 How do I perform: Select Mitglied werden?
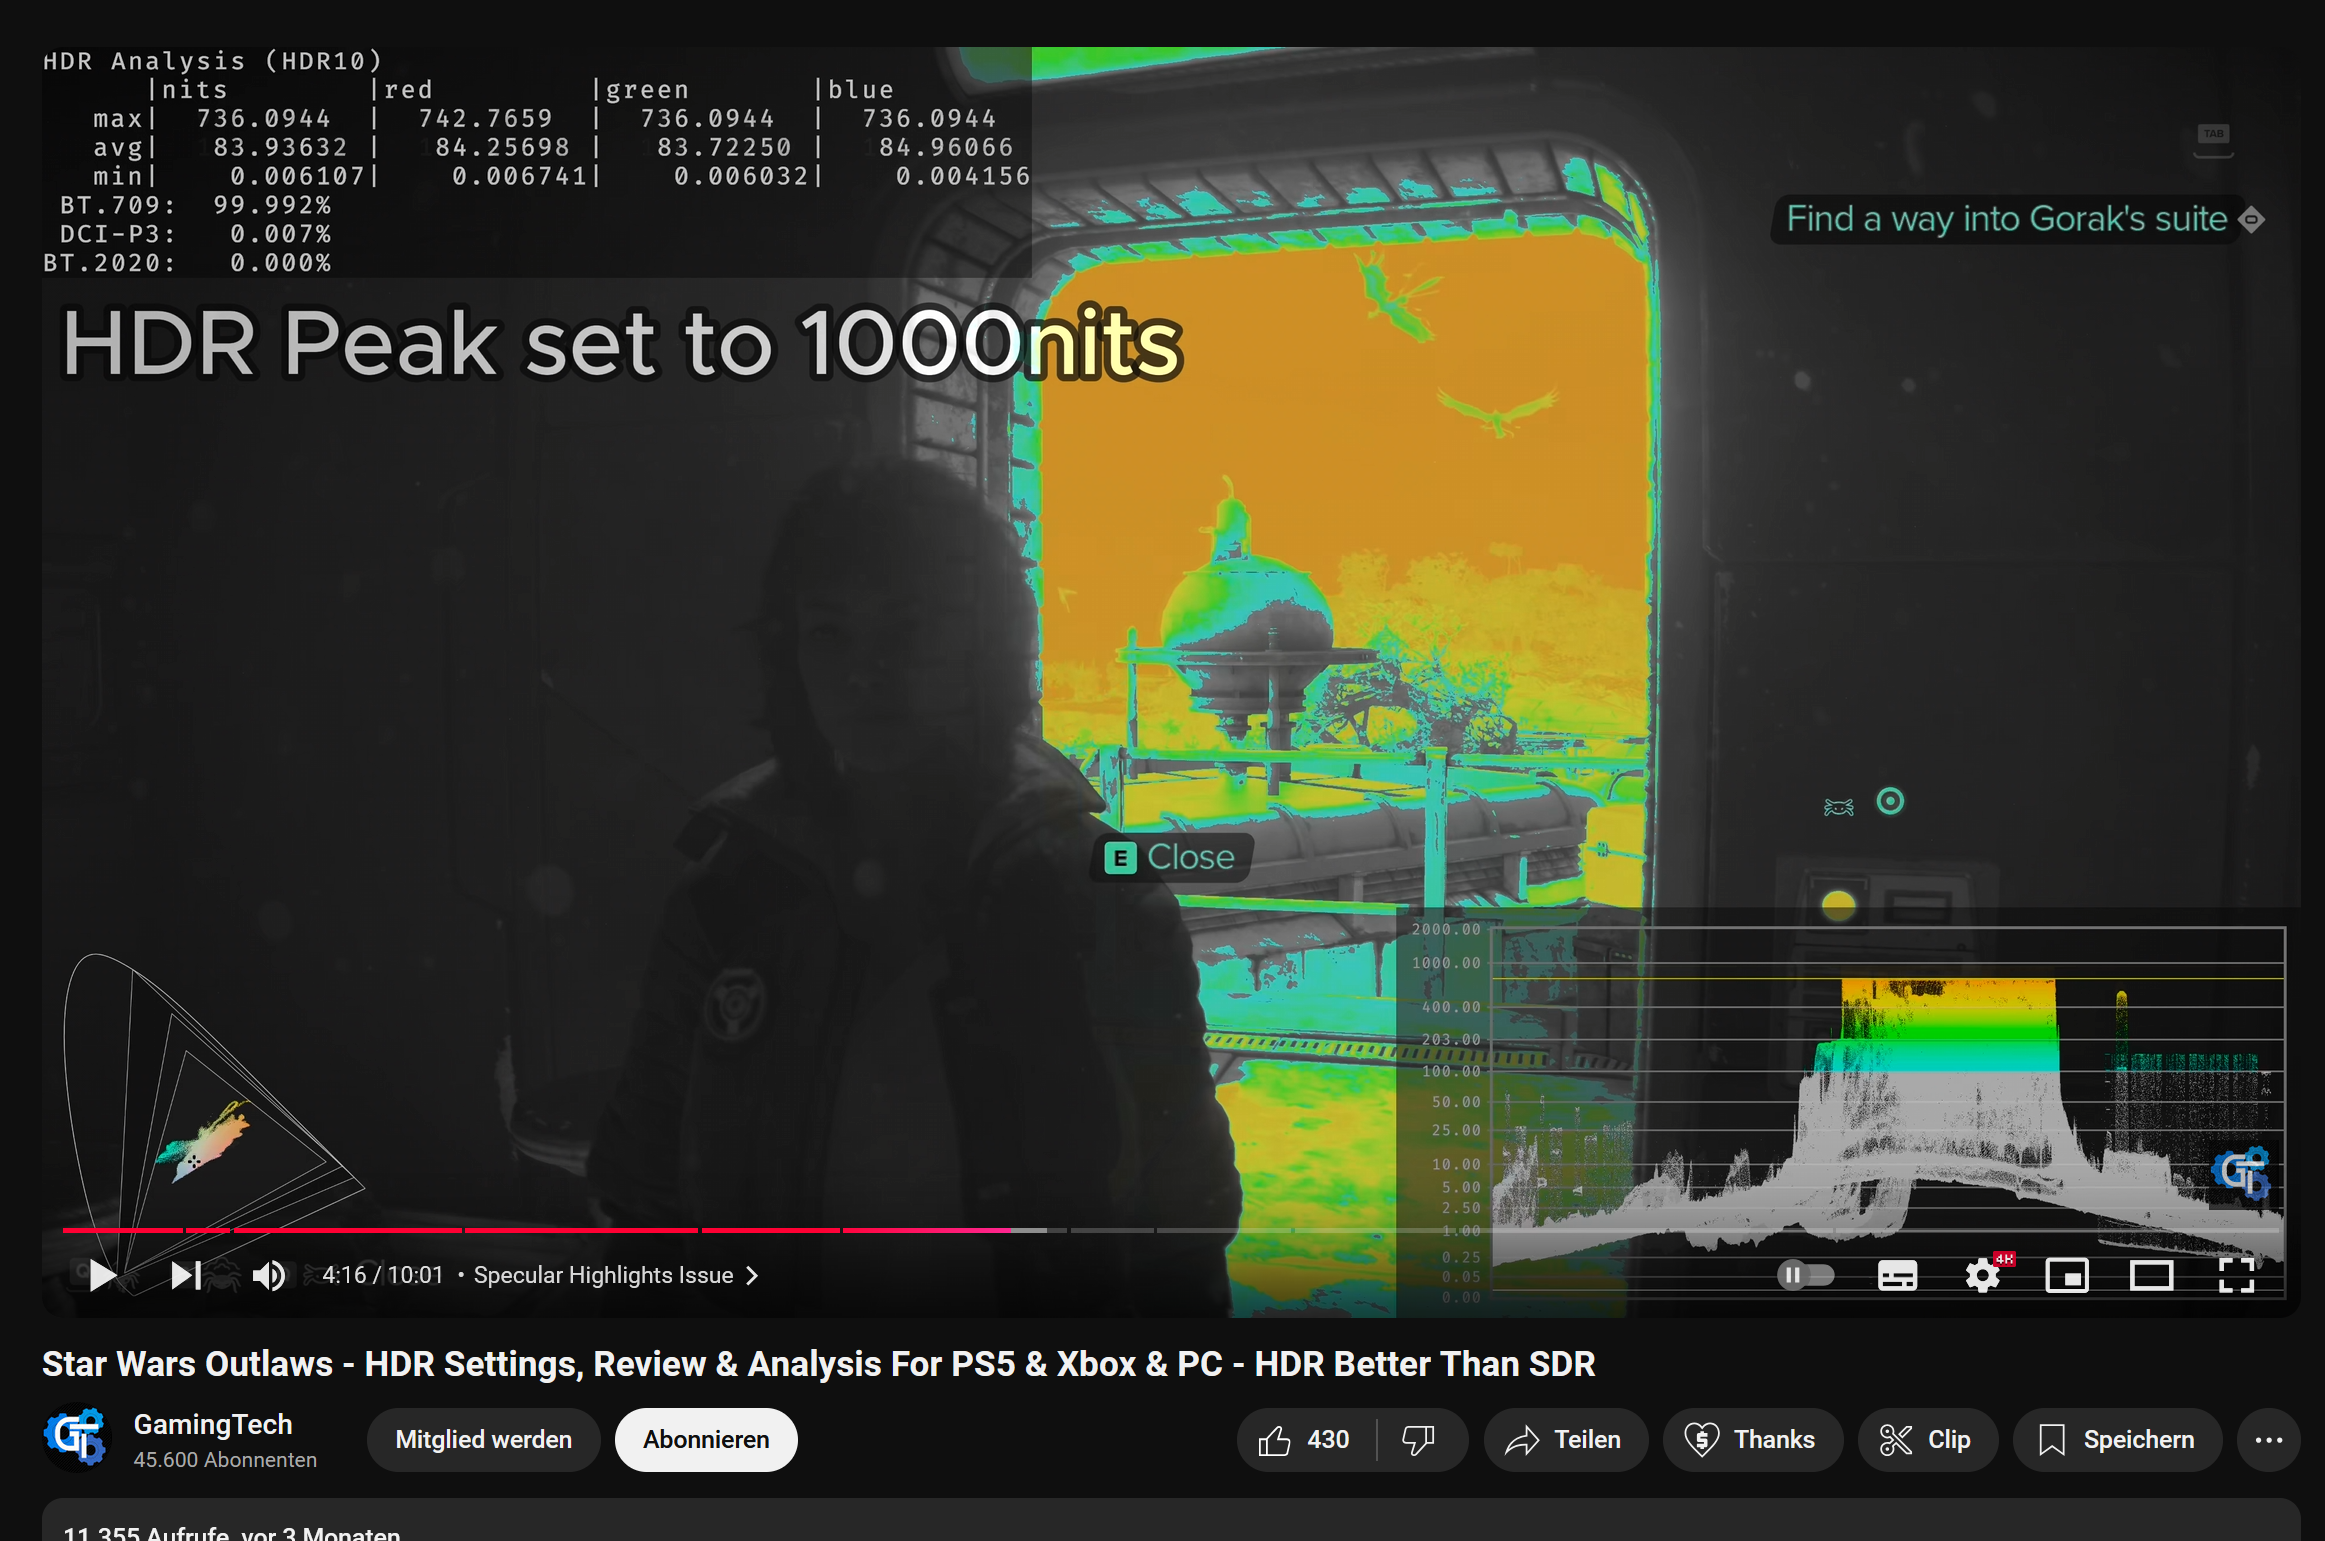click(483, 1440)
